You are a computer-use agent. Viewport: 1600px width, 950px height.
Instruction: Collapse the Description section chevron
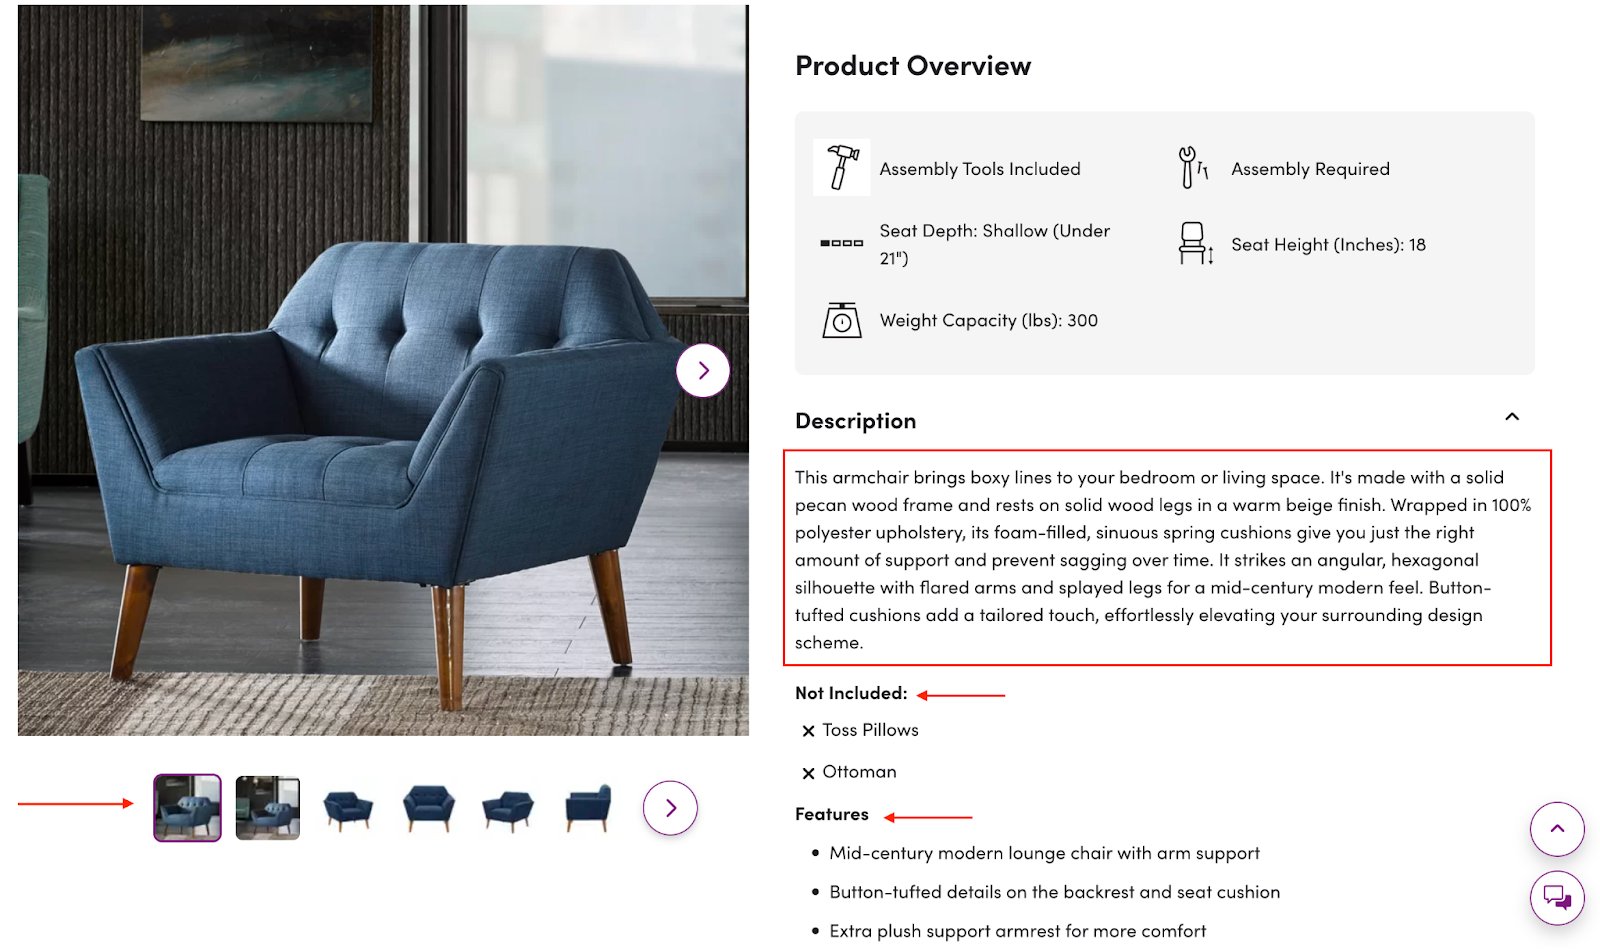pyautogui.click(x=1512, y=417)
